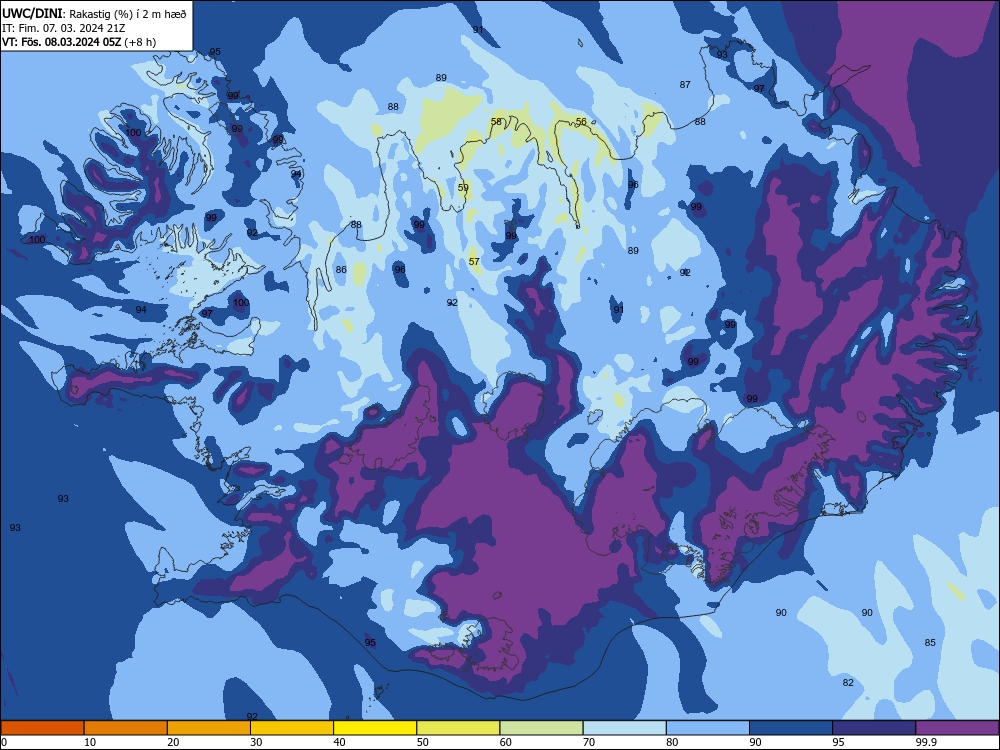Click the bright yellow 40–50 legend swatch
The height and width of the screenshot is (750, 1000).
375,728
